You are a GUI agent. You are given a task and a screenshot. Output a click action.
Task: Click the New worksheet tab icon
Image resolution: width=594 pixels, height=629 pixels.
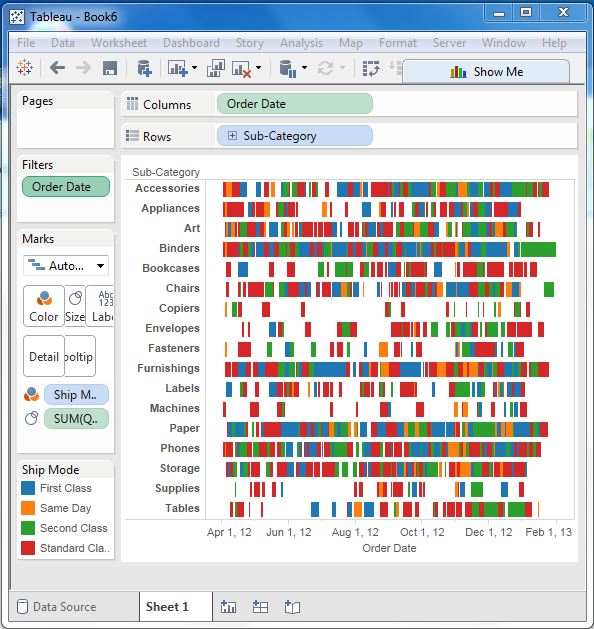click(228, 607)
